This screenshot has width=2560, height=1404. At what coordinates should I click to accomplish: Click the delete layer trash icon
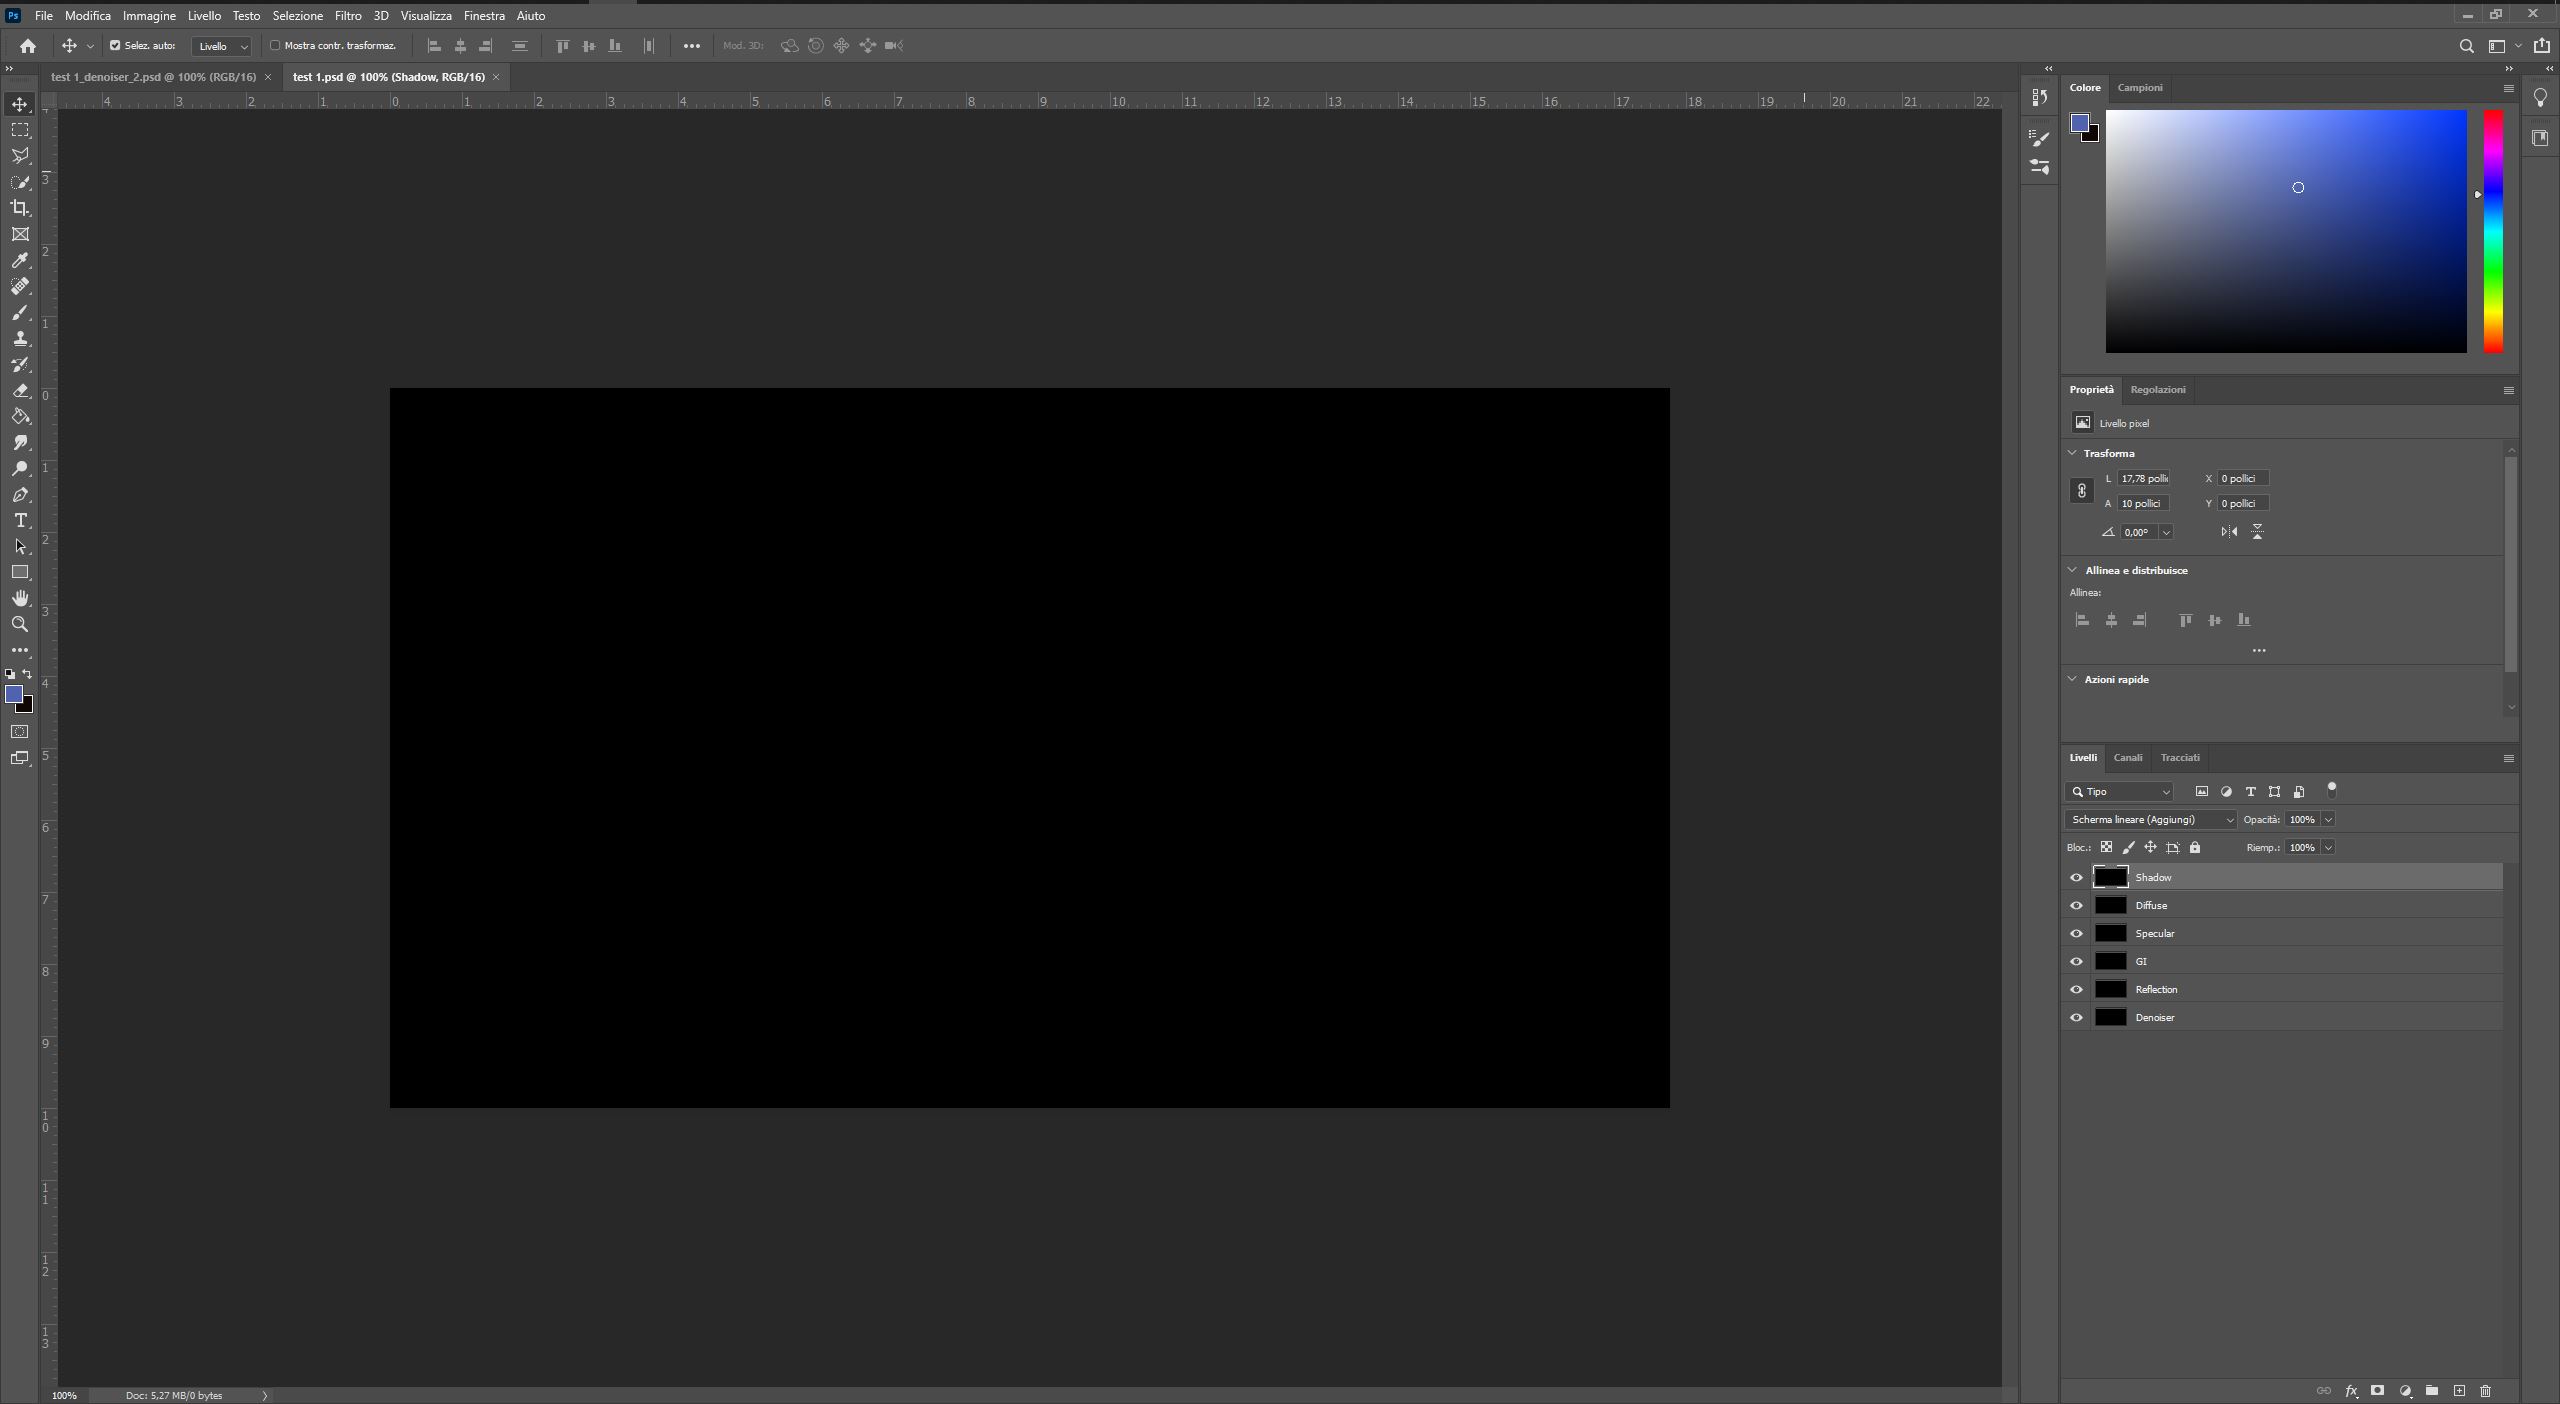coord(2486,1391)
